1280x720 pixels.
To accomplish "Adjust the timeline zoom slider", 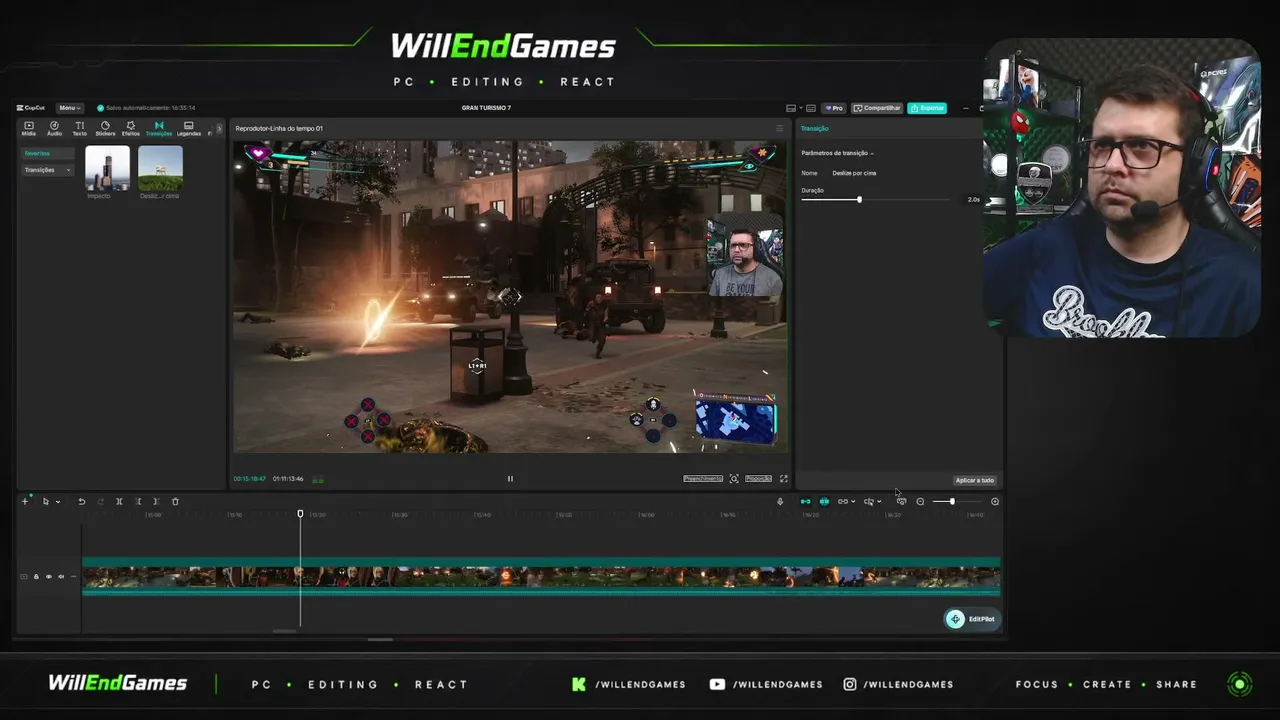I will (951, 501).
